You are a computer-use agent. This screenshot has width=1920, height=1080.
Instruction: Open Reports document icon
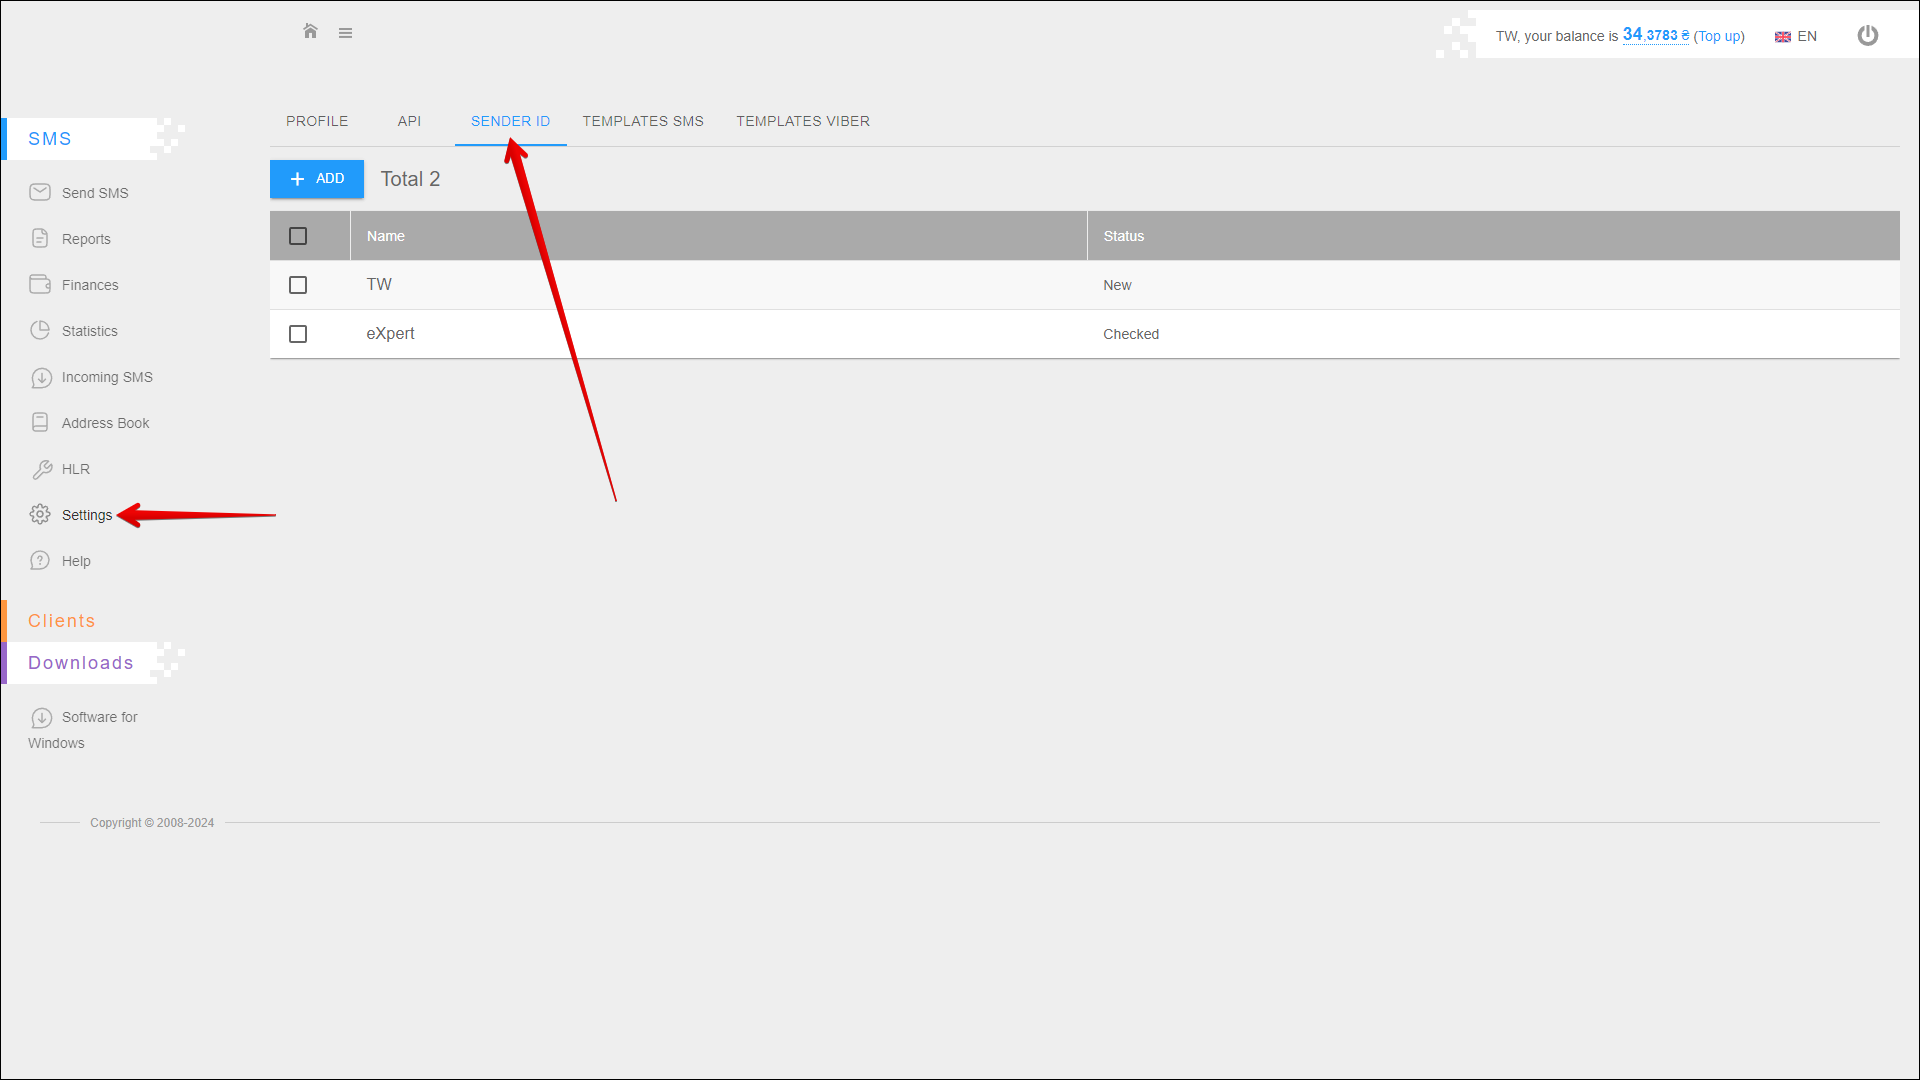coord(40,238)
